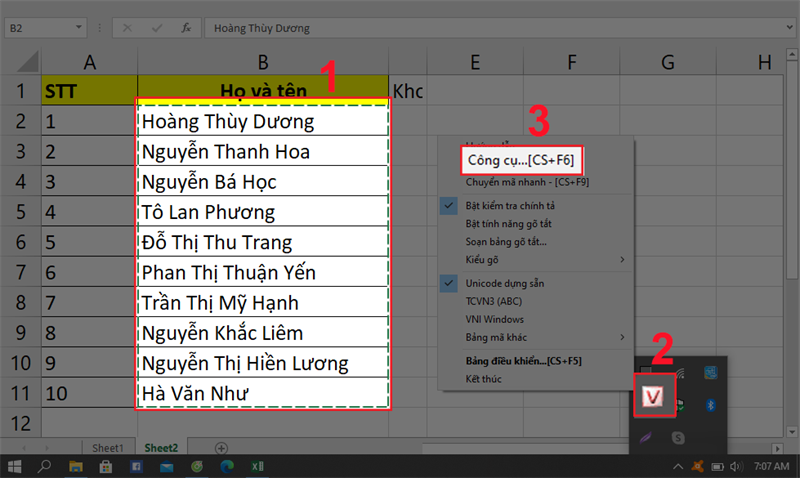Screen dimensions: 800x478
Task: Click cell containing Nguyễn Thanh Hoa
Action: (263, 152)
